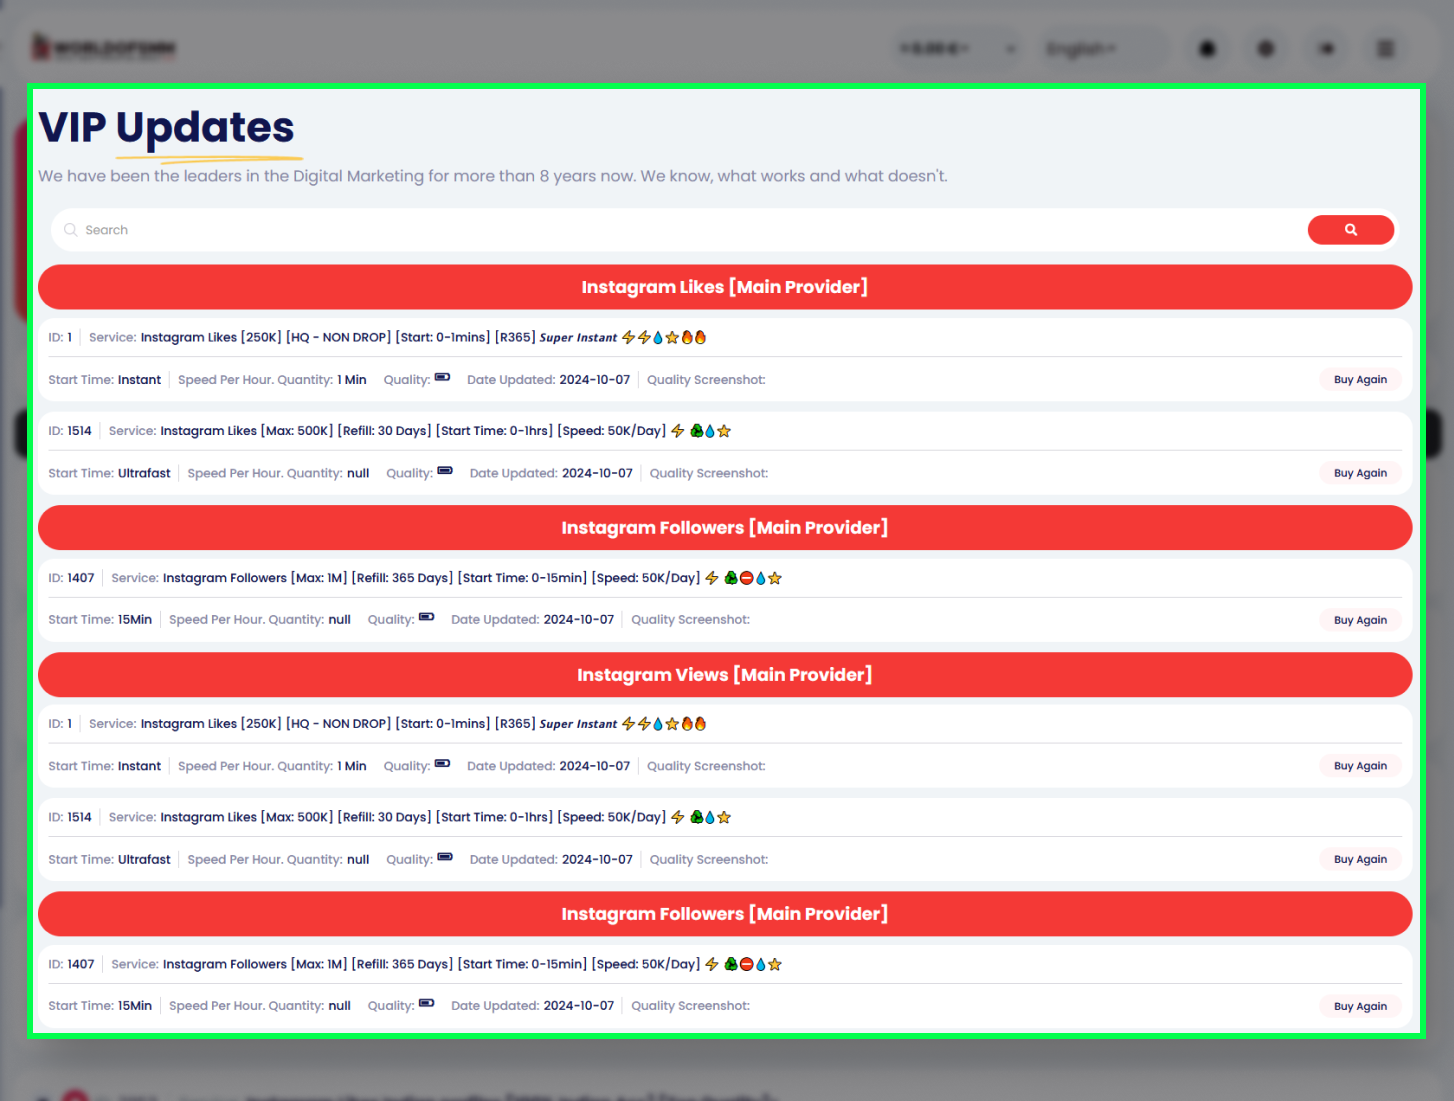Open the hamburger menu icon in the top header

[1385, 48]
